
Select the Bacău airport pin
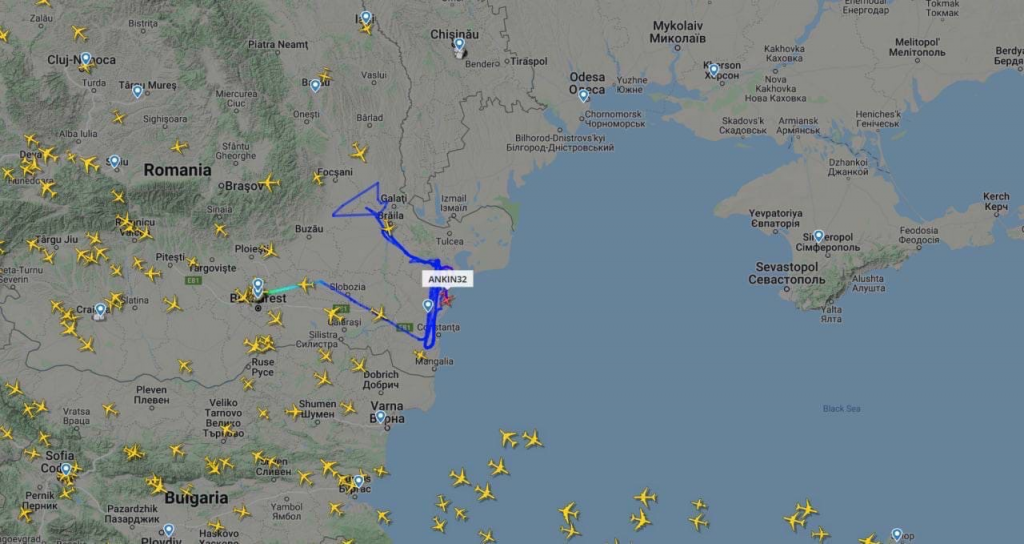(315, 86)
